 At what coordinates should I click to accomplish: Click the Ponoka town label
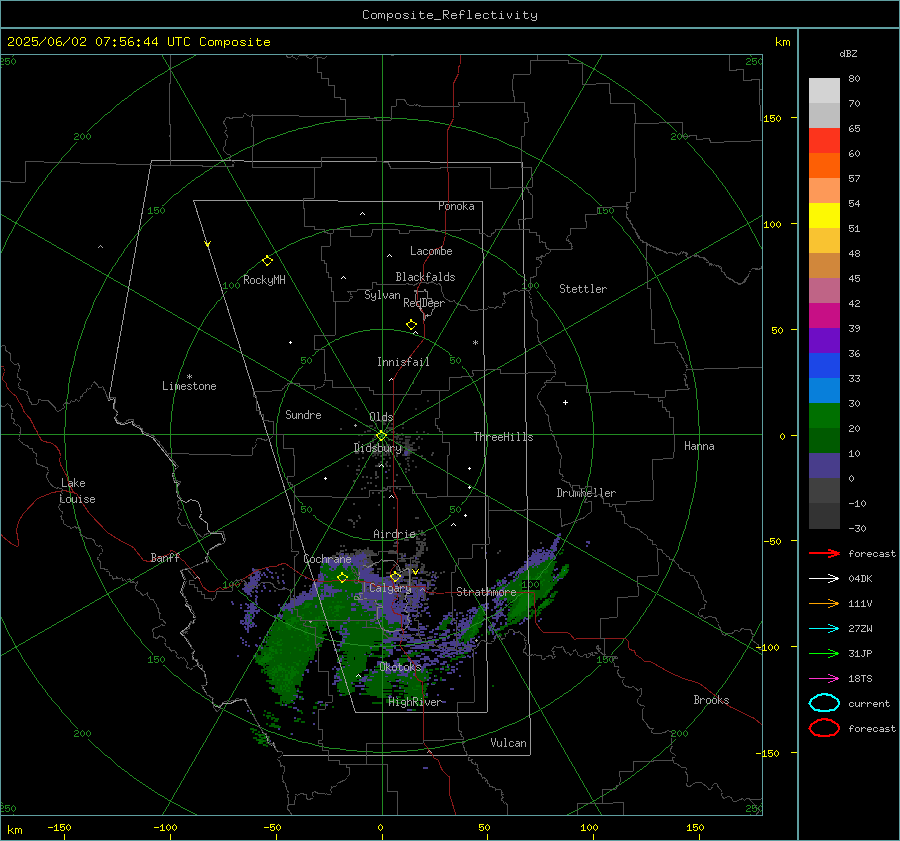(x=456, y=206)
